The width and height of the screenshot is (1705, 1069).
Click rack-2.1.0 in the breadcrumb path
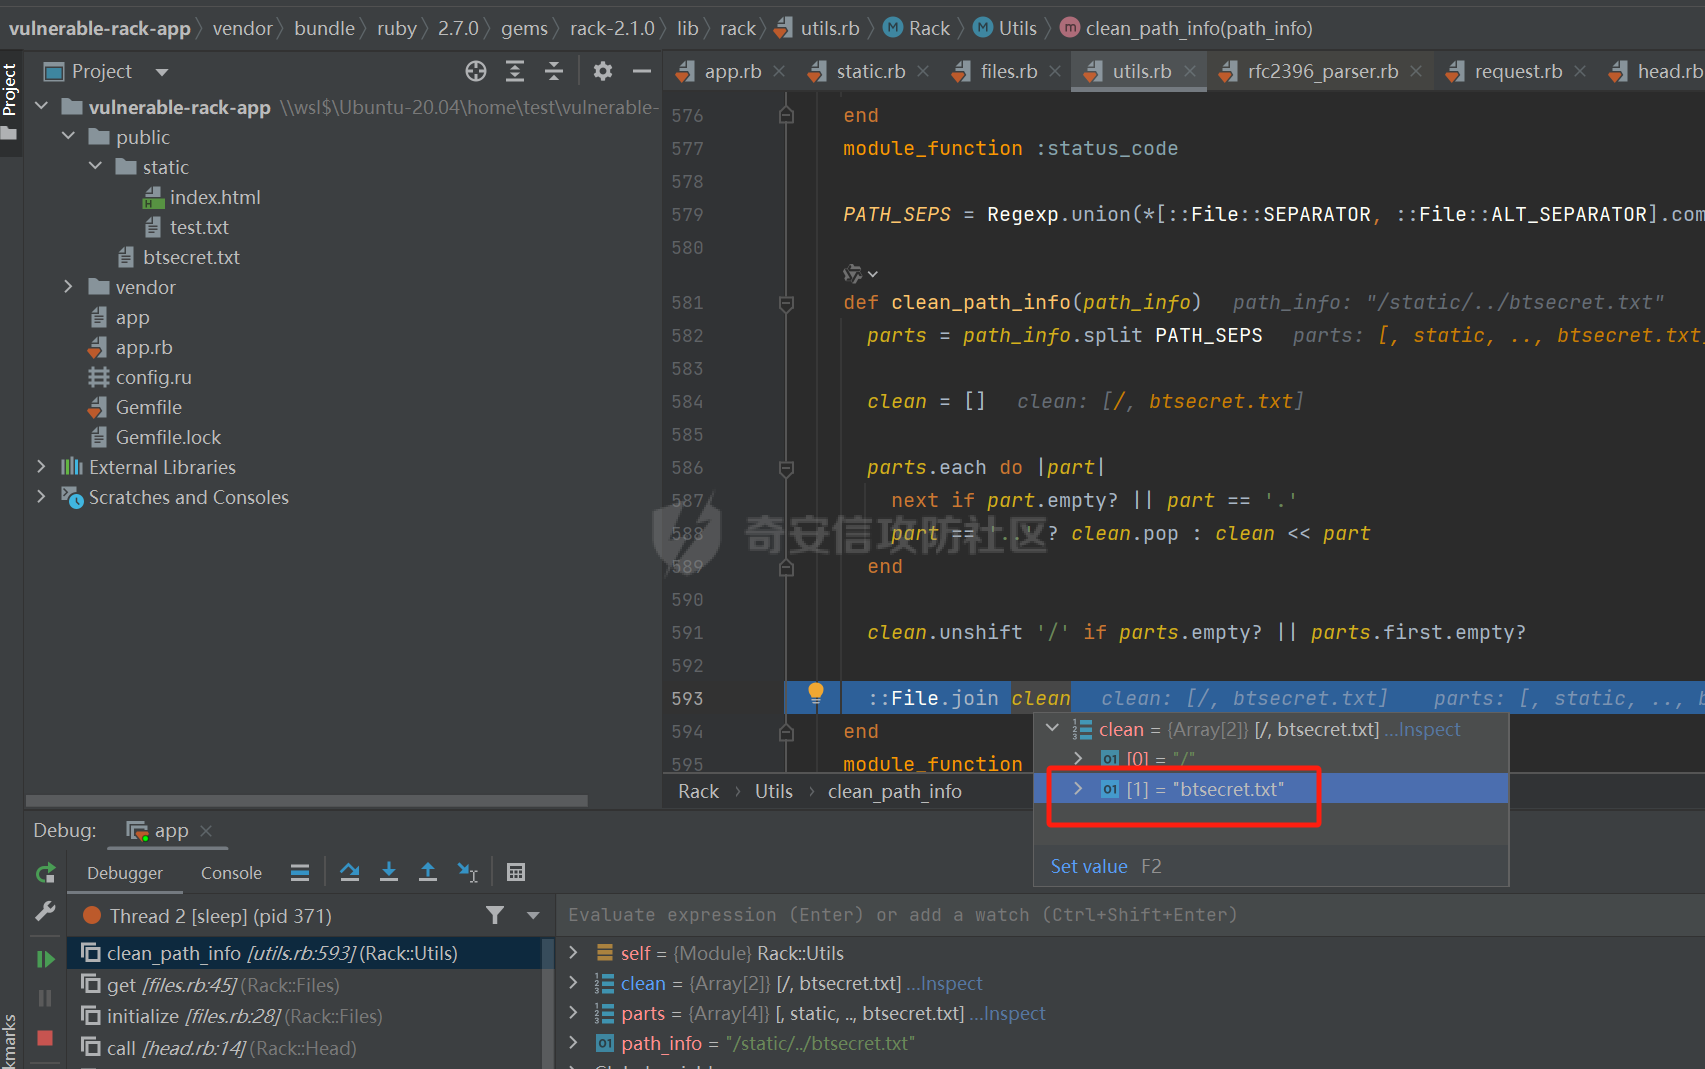612,28
